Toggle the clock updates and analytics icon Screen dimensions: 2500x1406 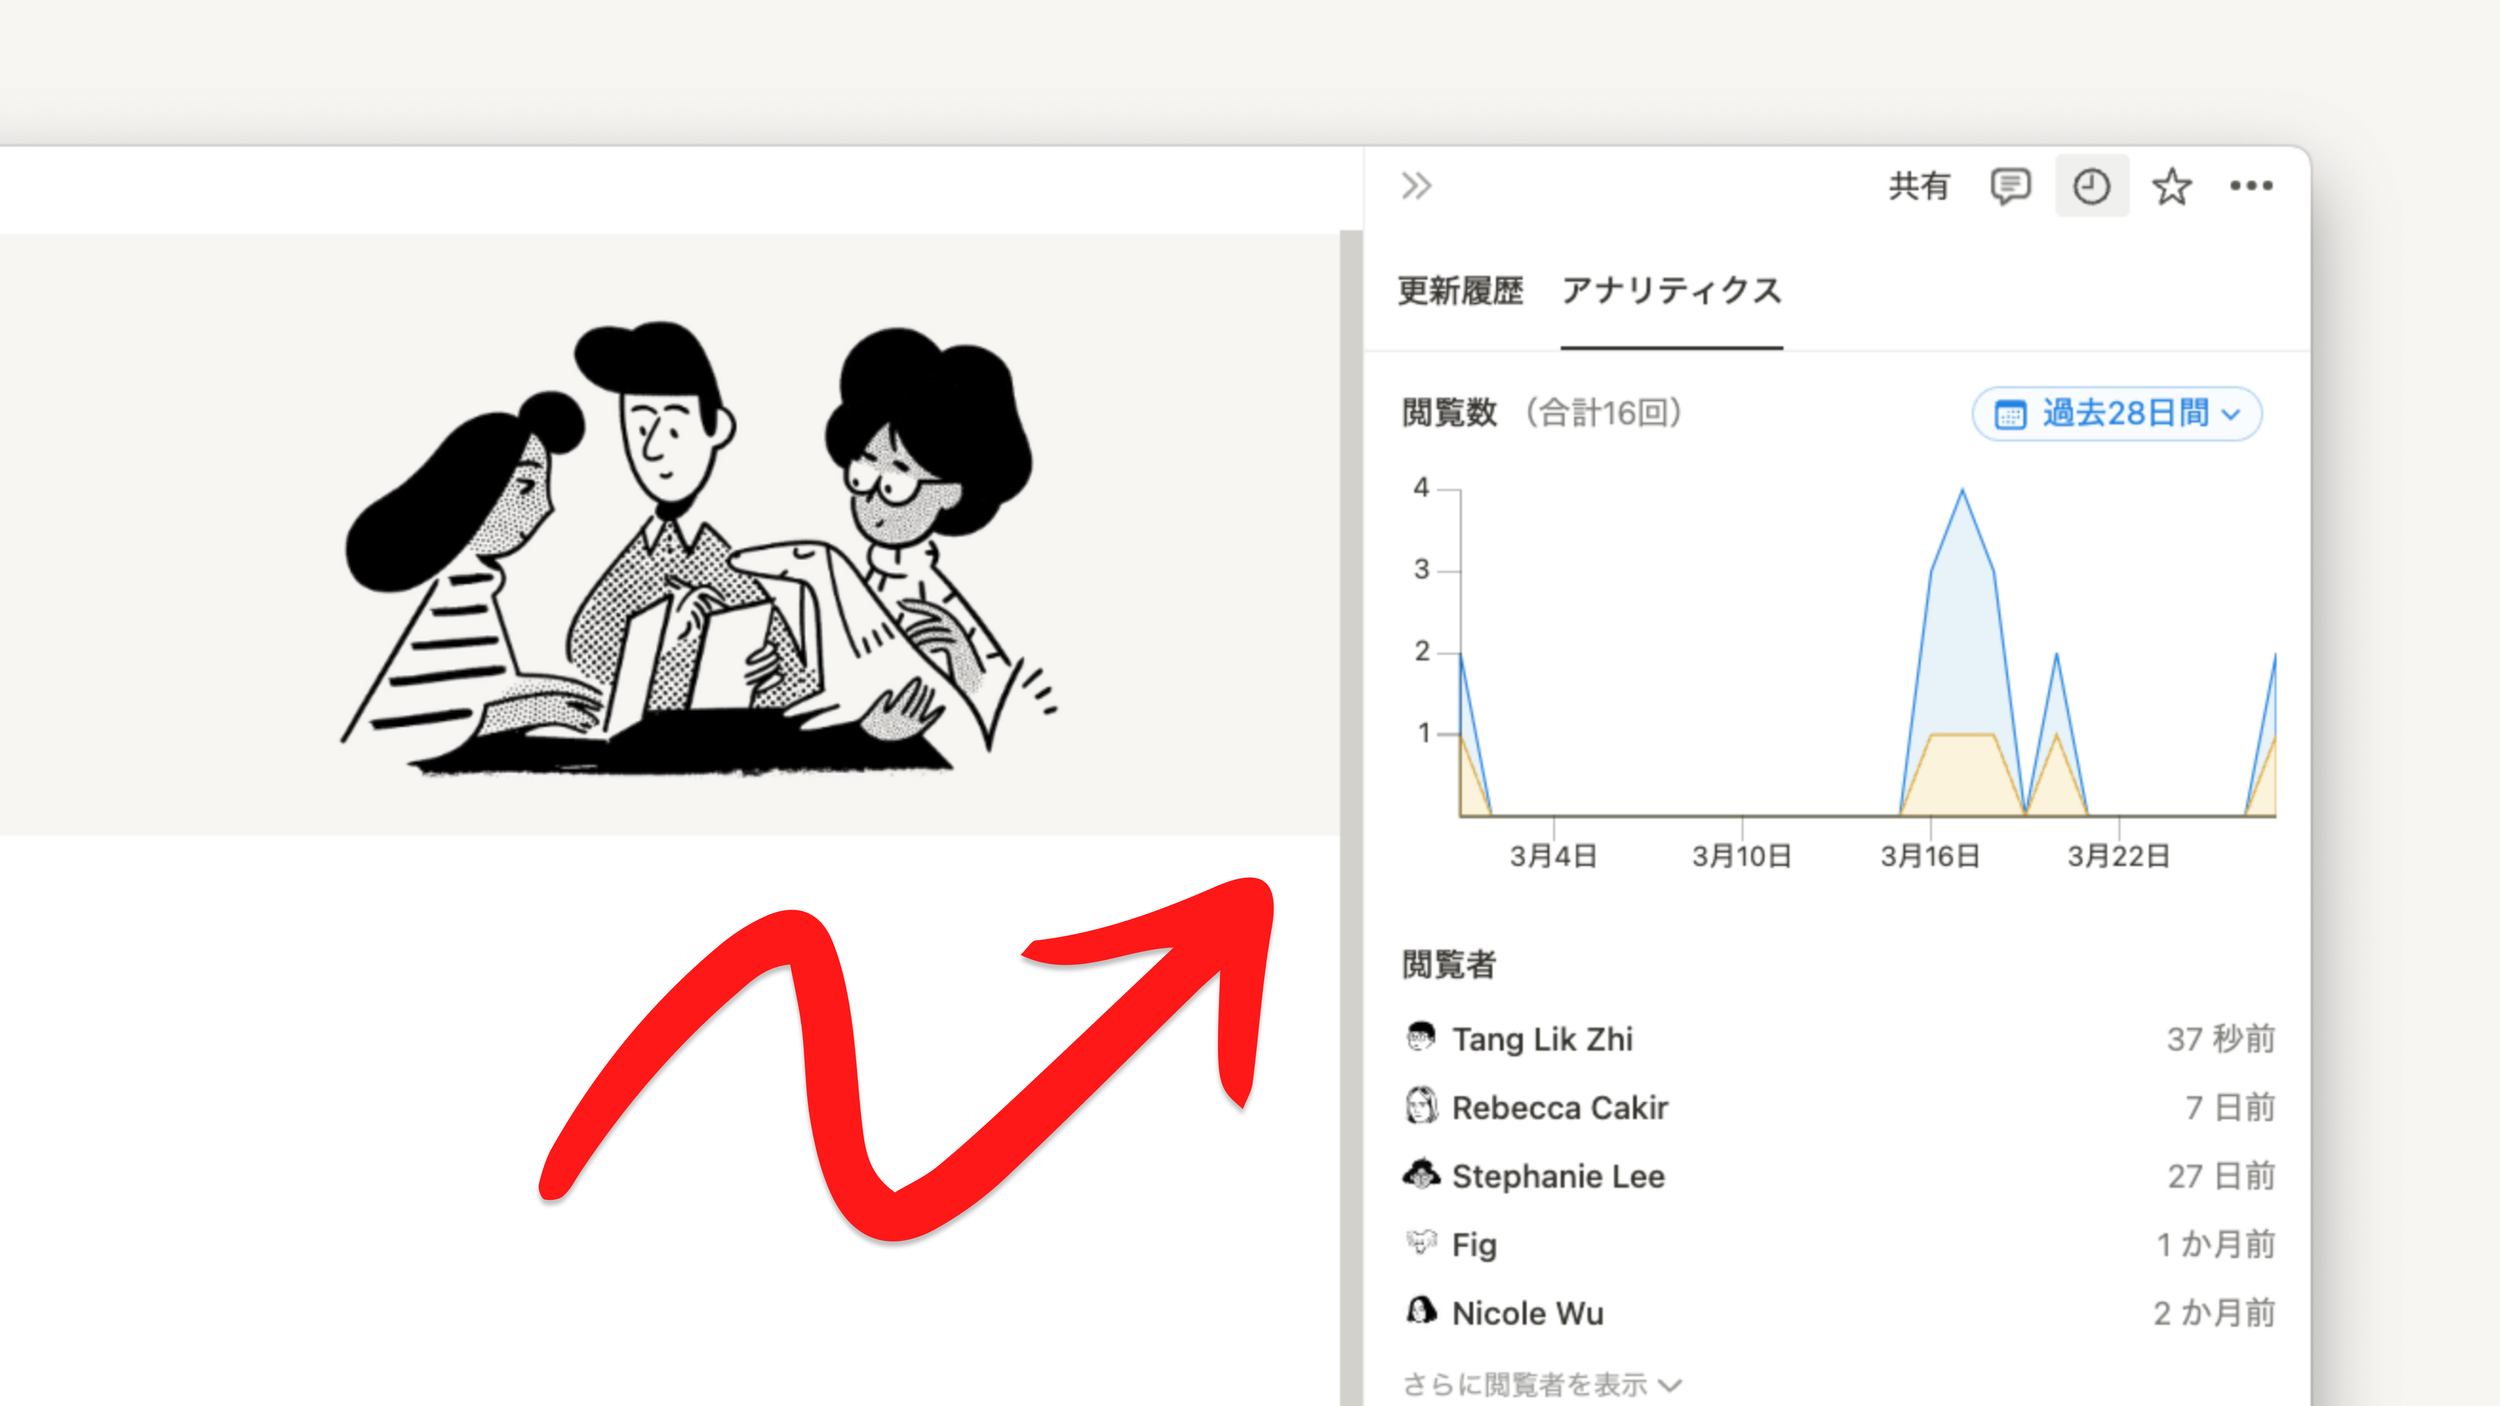coord(2091,186)
